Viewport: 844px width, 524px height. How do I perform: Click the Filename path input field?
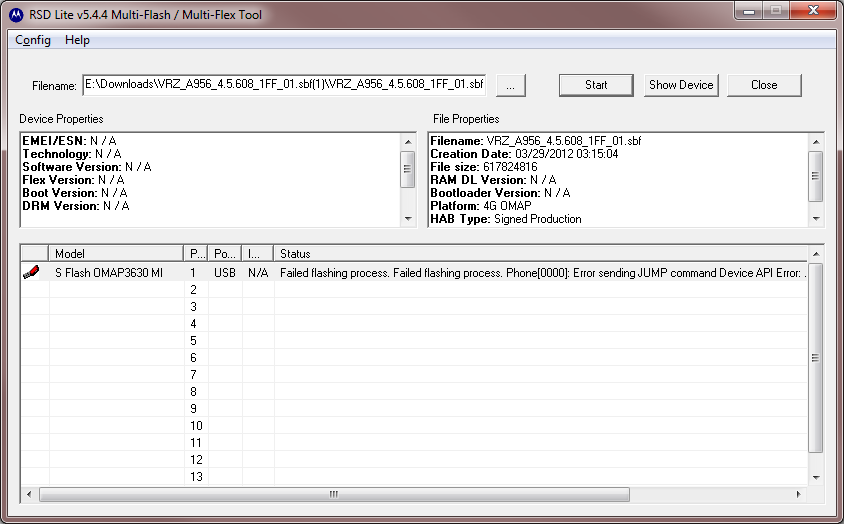click(284, 85)
